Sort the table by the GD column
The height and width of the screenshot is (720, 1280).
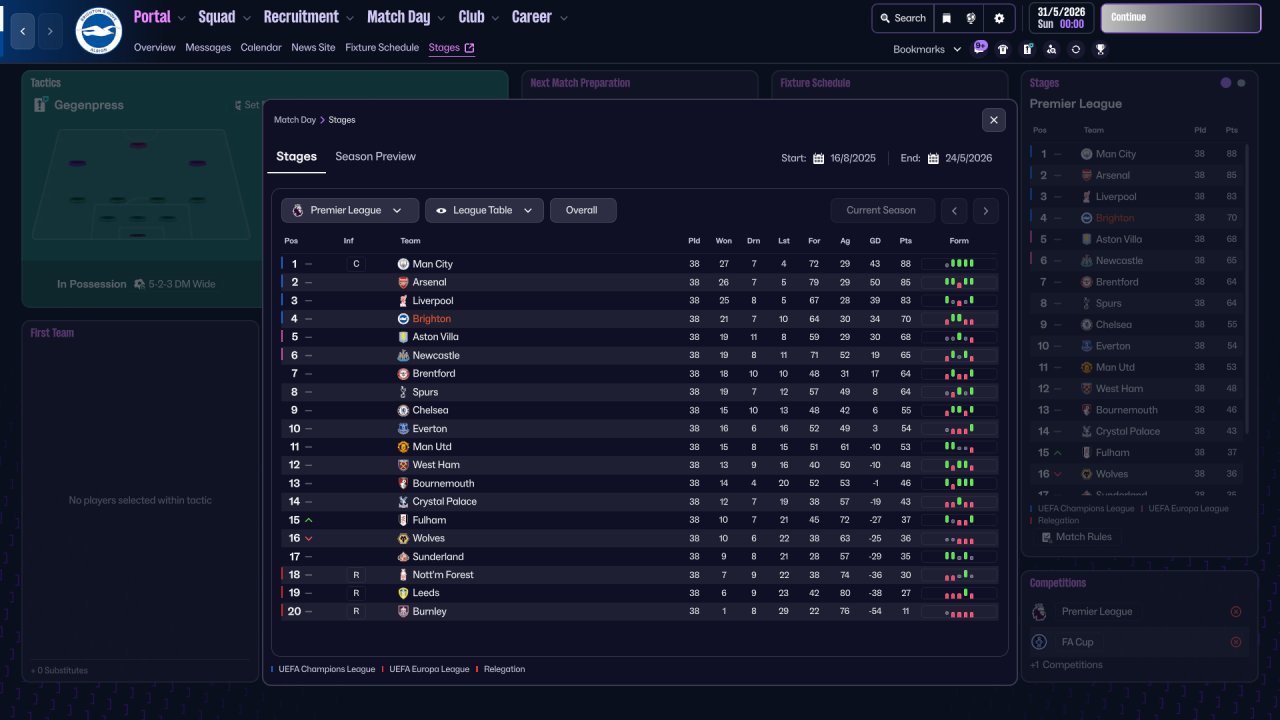tap(875, 241)
